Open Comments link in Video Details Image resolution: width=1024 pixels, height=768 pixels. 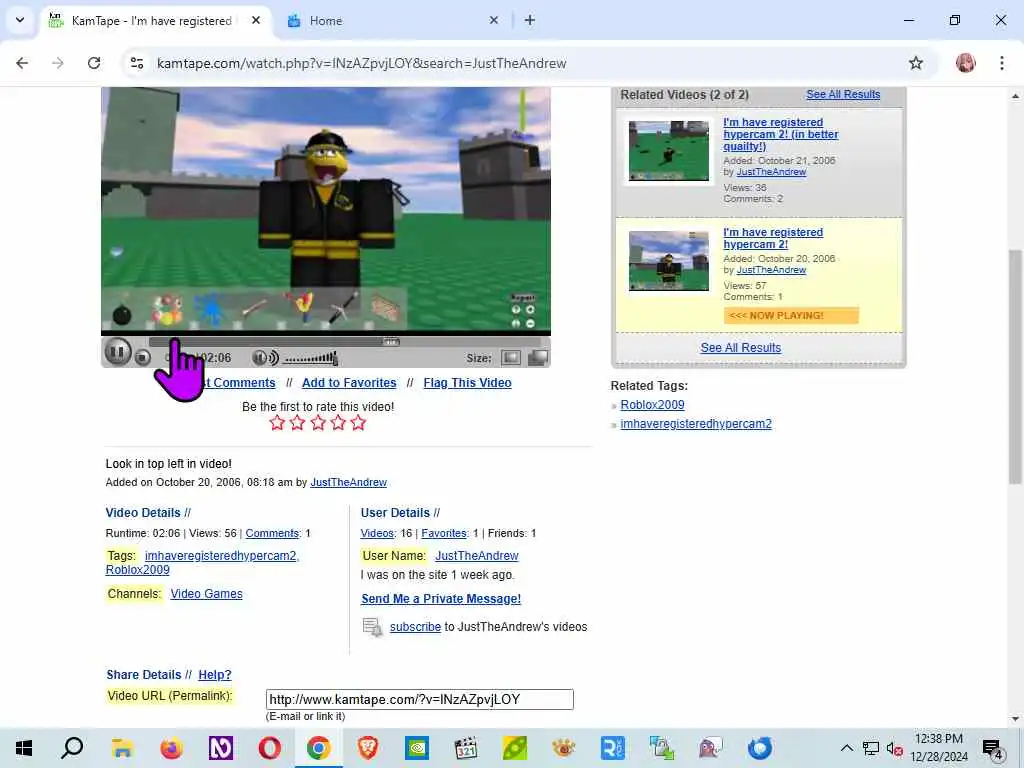coord(272,533)
